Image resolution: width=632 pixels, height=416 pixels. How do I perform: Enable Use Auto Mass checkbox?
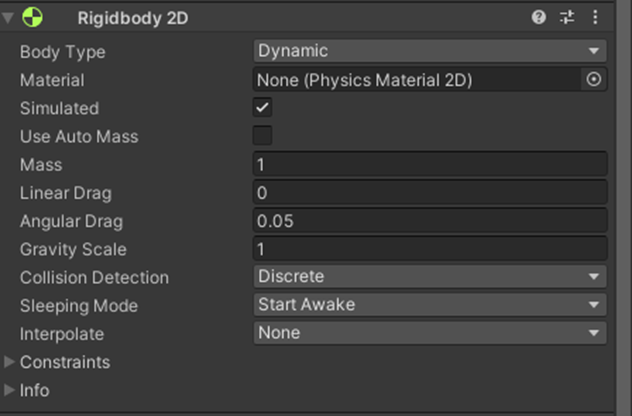[x=262, y=135]
